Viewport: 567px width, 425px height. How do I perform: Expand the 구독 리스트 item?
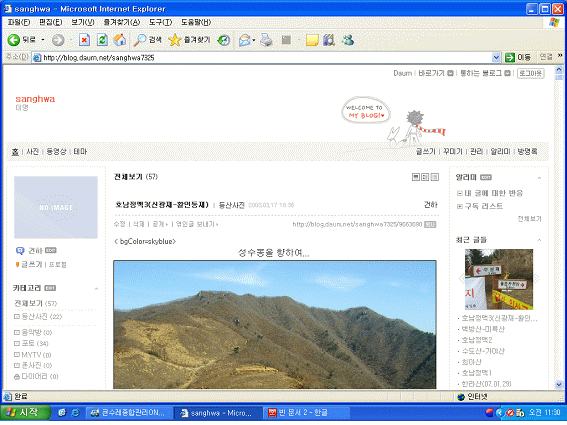pos(480,206)
